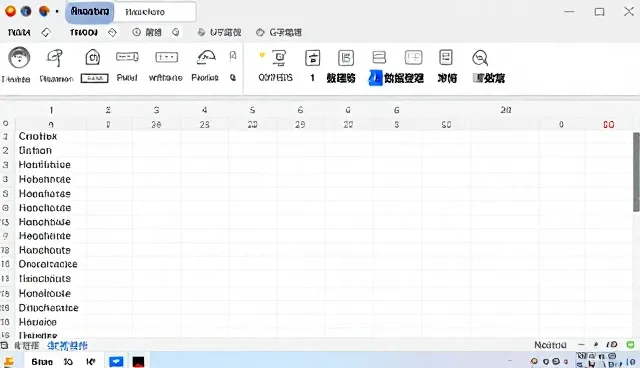Click the magnifier search icon in the ribbon

(x=480, y=58)
